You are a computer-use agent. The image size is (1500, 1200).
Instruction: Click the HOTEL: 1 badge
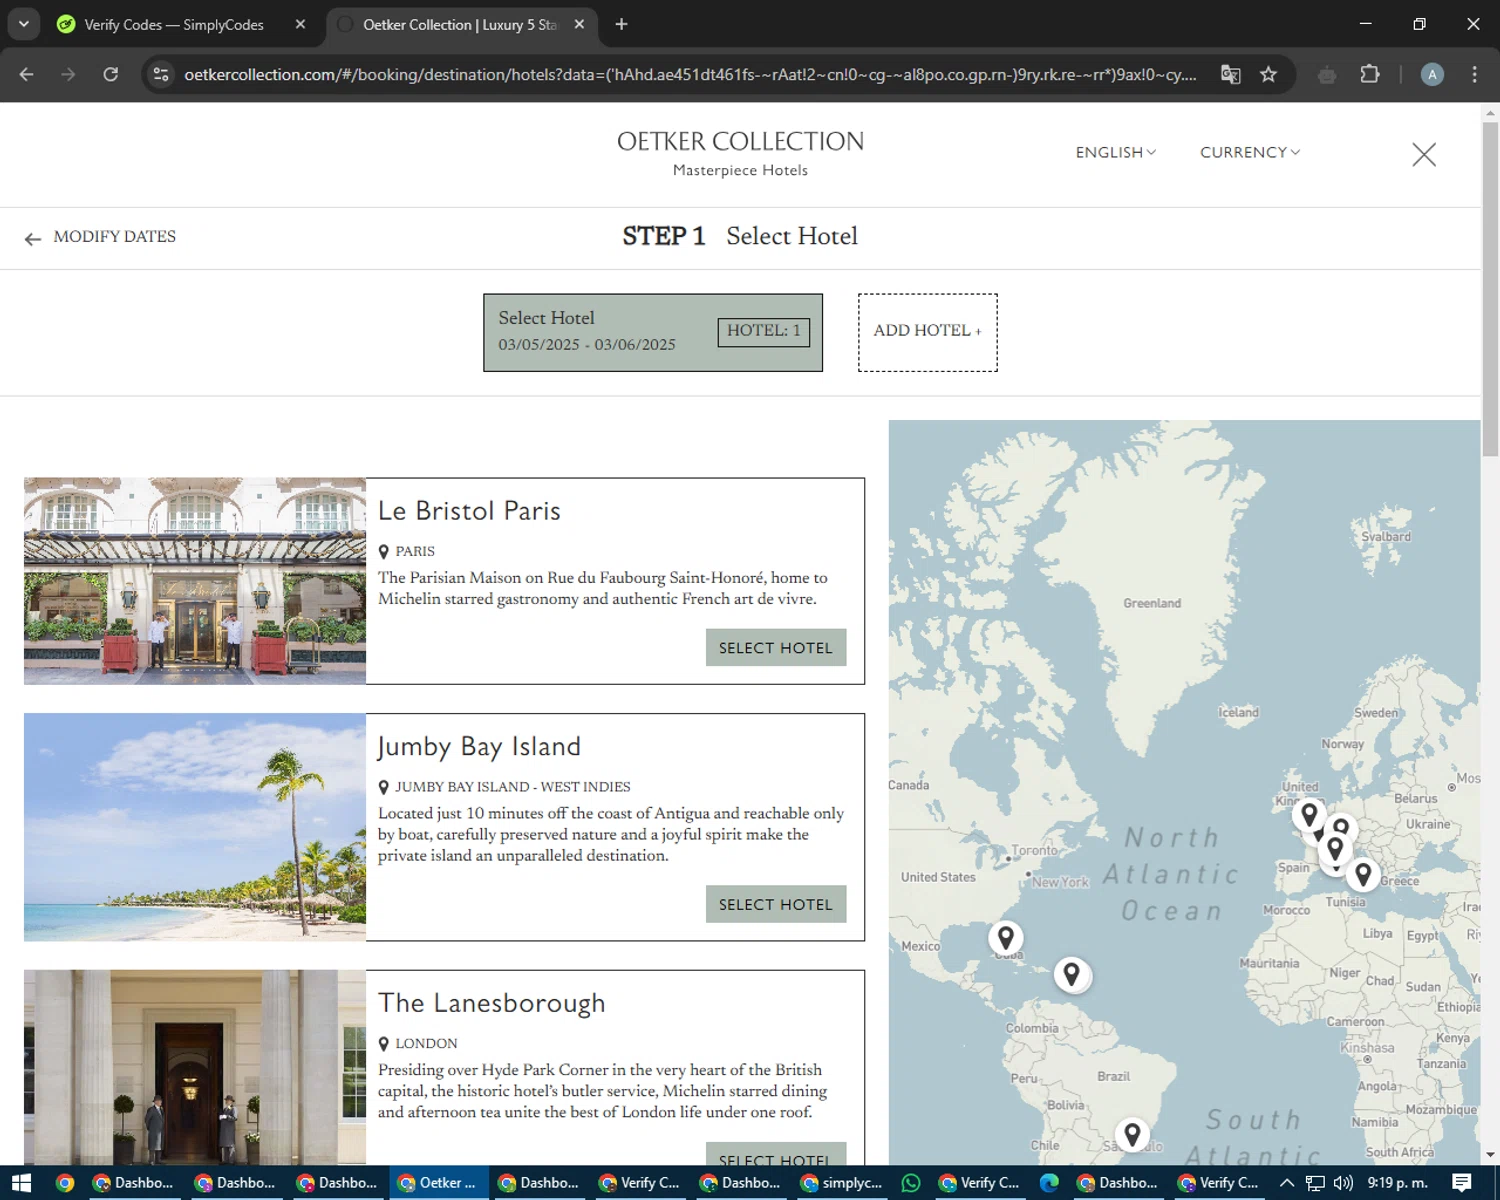763,332
